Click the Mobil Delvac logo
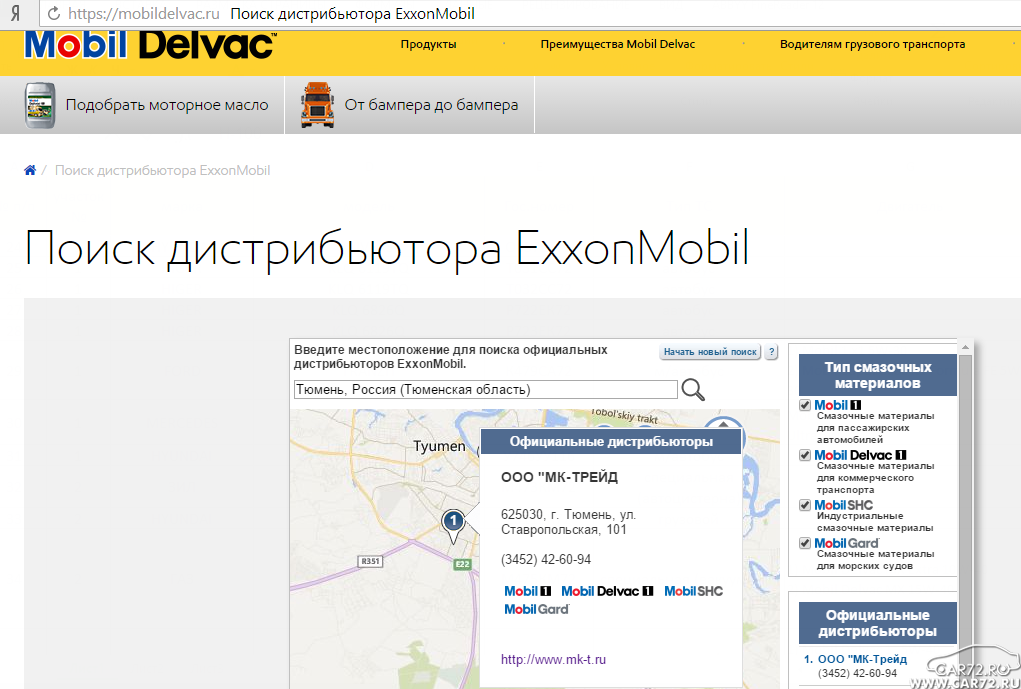Viewport: 1021px width, 689px height. click(x=150, y=45)
